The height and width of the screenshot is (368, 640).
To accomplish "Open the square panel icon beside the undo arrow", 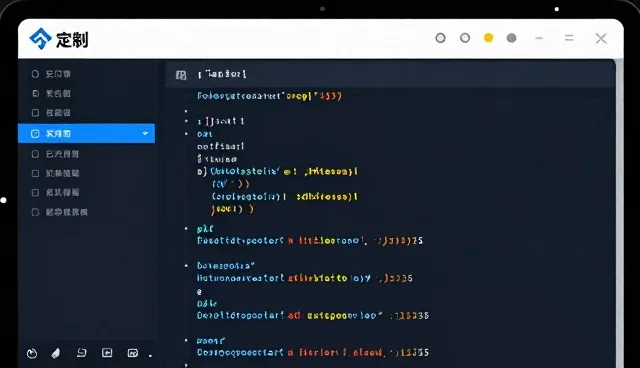I will coord(107,353).
